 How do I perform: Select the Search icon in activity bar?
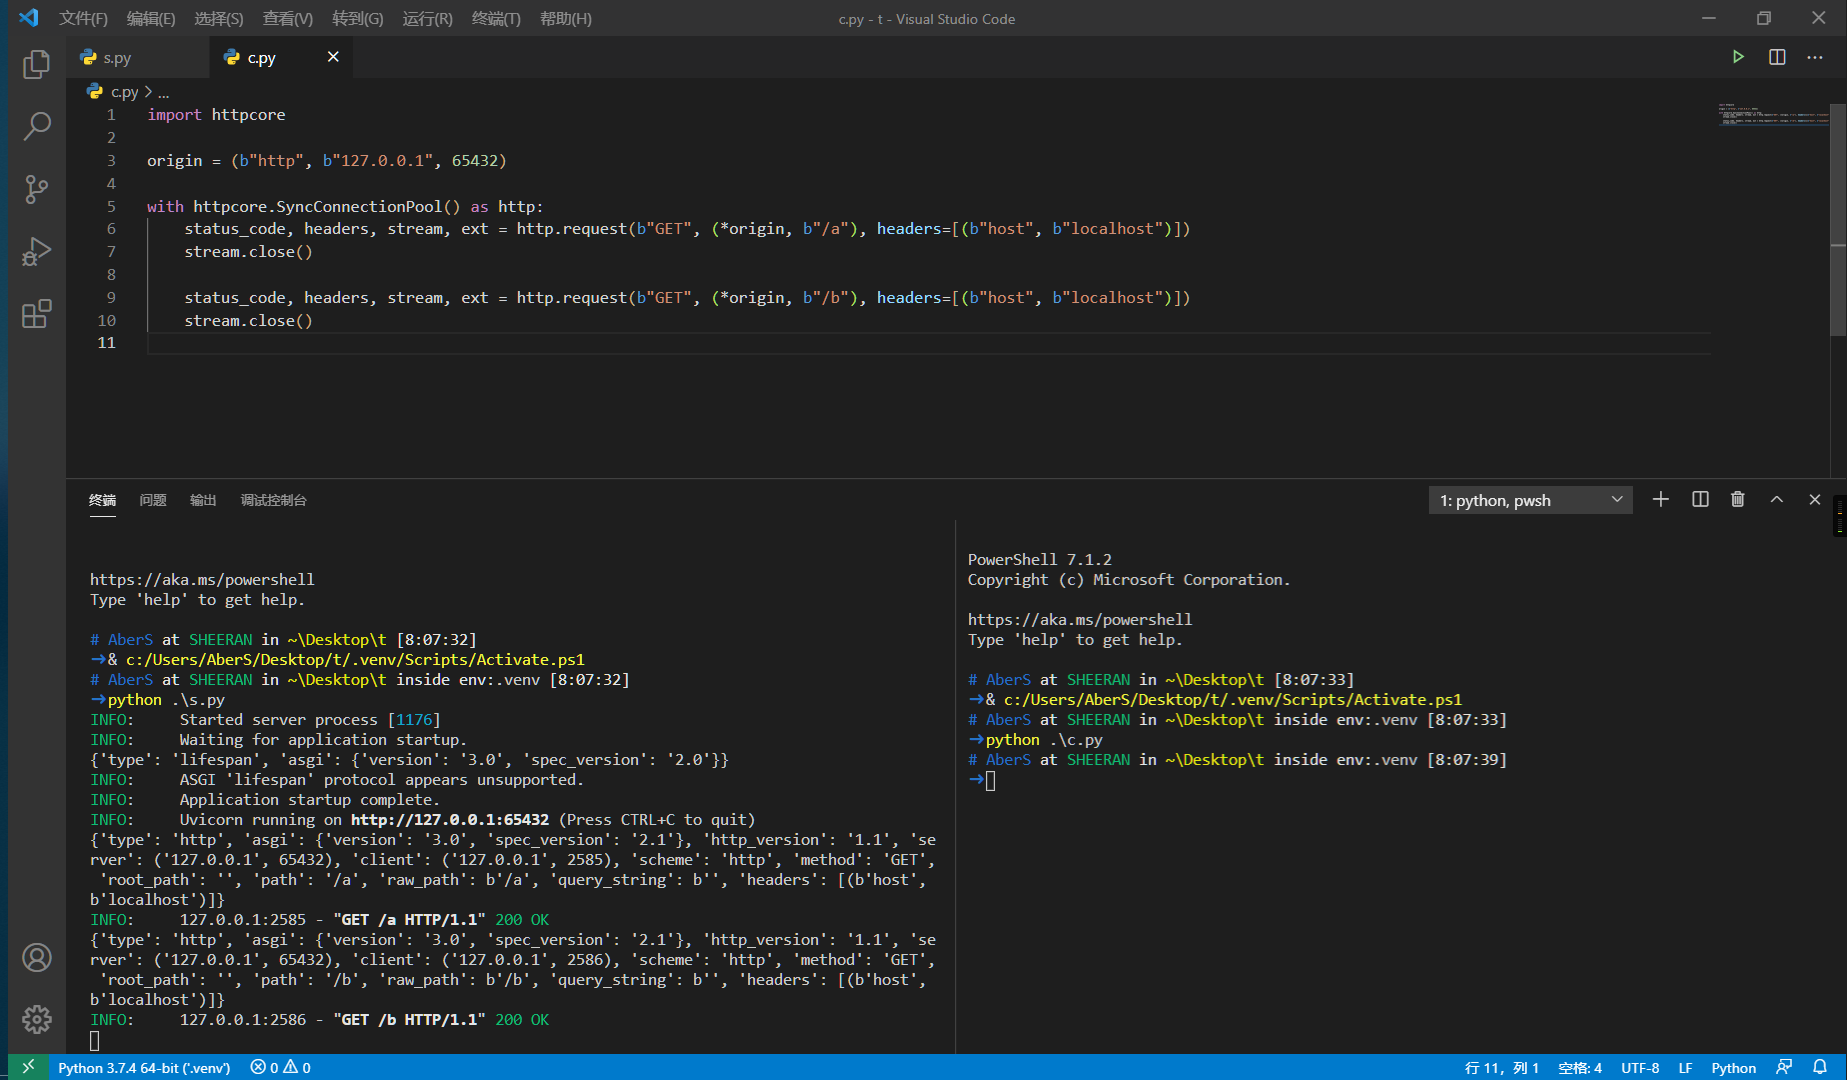coord(36,126)
